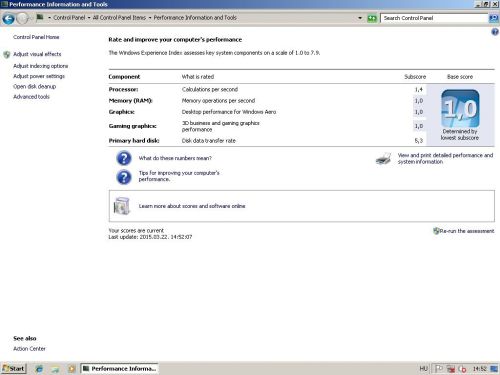Click the 1,0 base score badge
This screenshot has width=500, height=375.
tap(460, 108)
